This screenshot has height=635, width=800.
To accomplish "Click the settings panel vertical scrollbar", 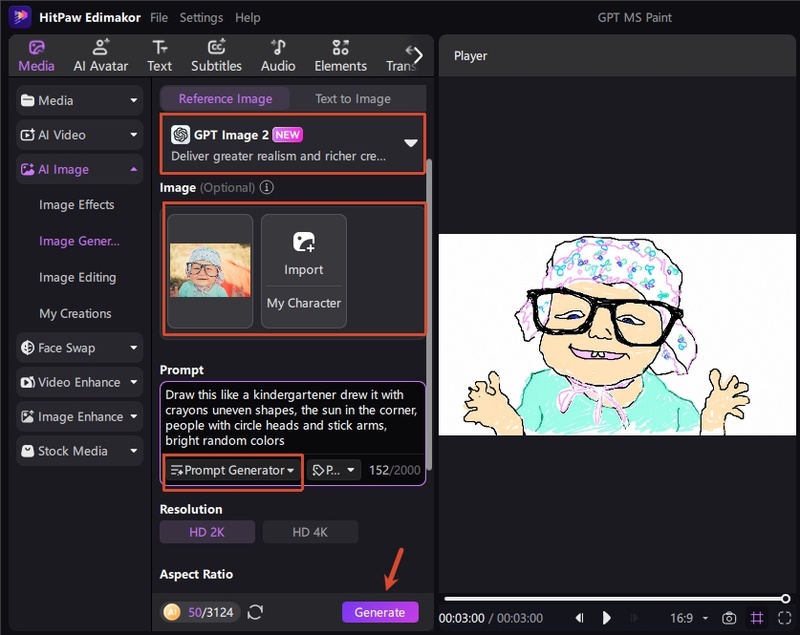I will pos(429,314).
